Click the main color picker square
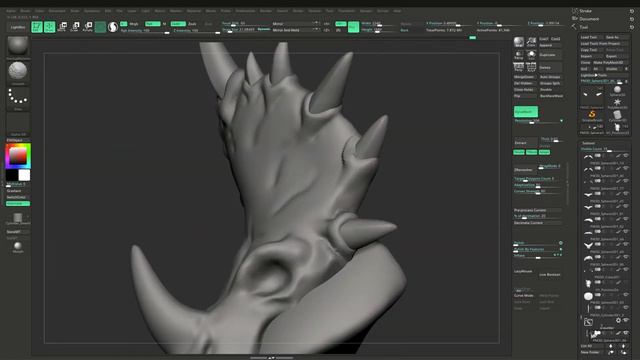The height and width of the screenshot is (360, 640). point(18,156)
